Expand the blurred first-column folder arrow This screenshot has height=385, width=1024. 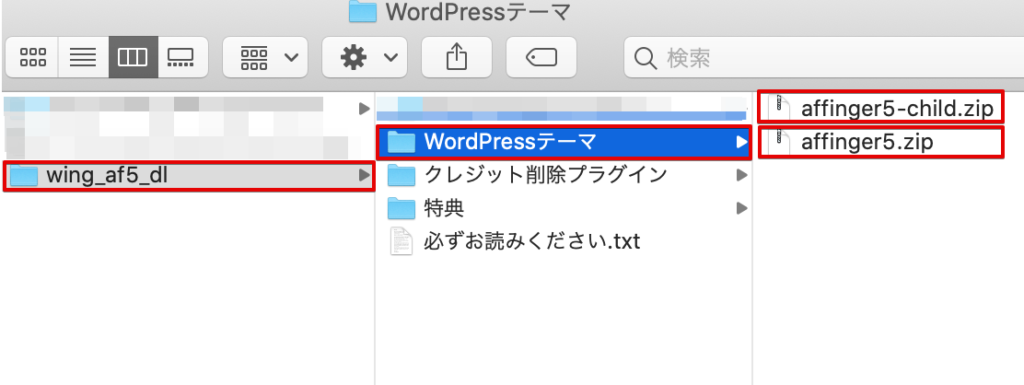coord(364,109)
